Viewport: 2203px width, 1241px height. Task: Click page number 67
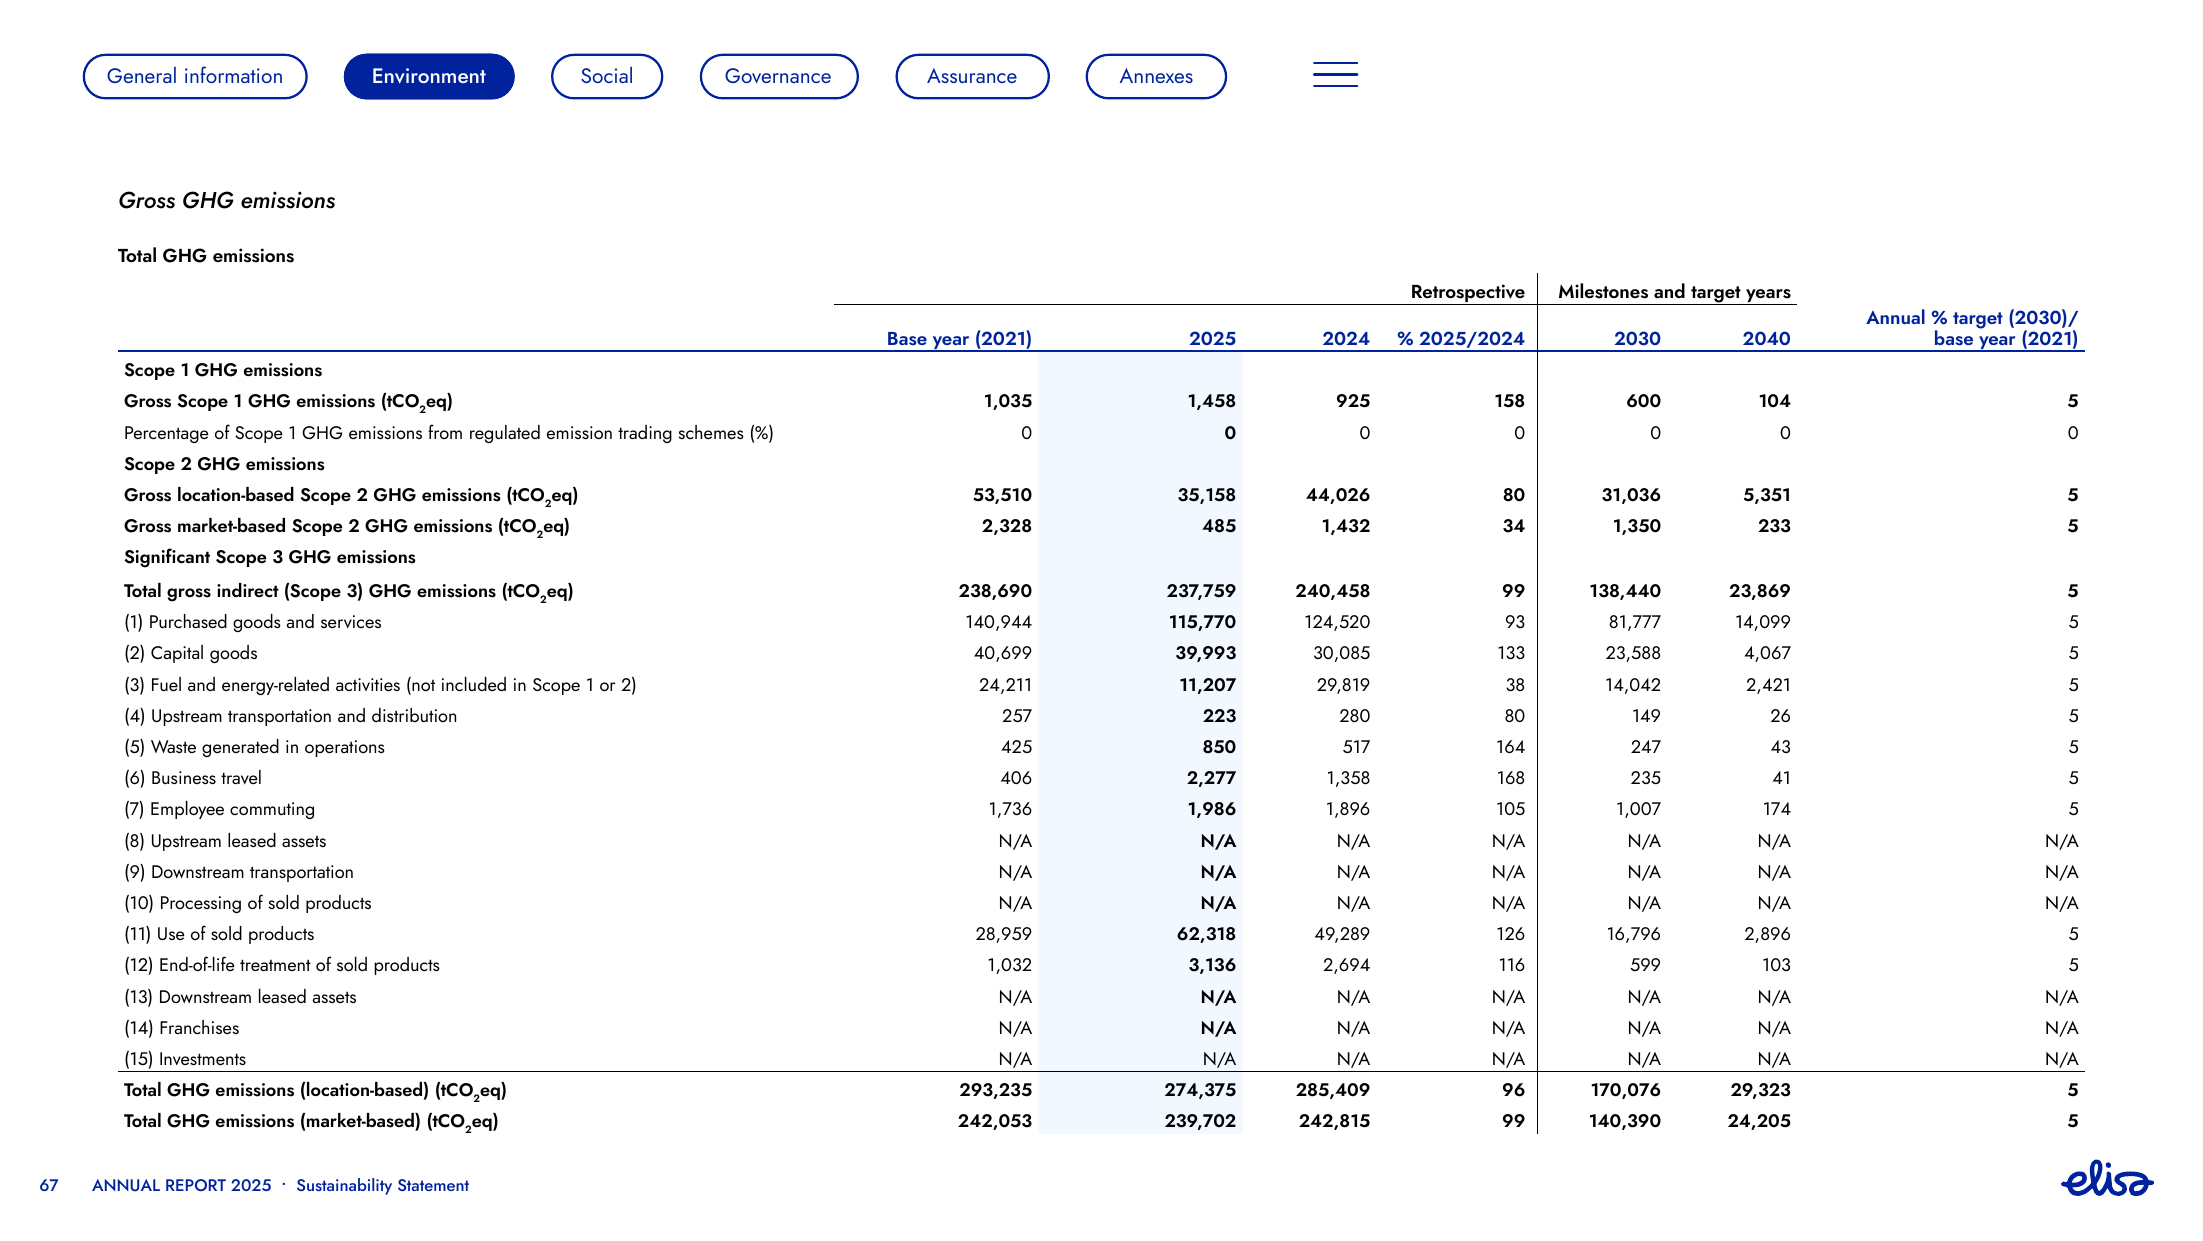(49, 1186)
